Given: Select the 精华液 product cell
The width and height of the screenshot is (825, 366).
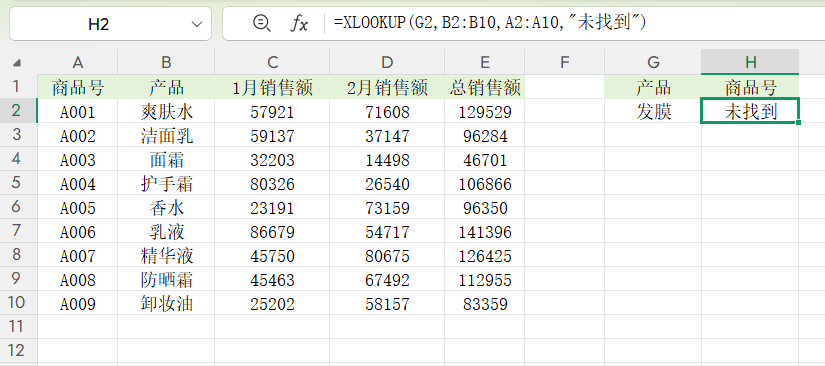Looking at the screenshot, I should (x=166, y=256).
